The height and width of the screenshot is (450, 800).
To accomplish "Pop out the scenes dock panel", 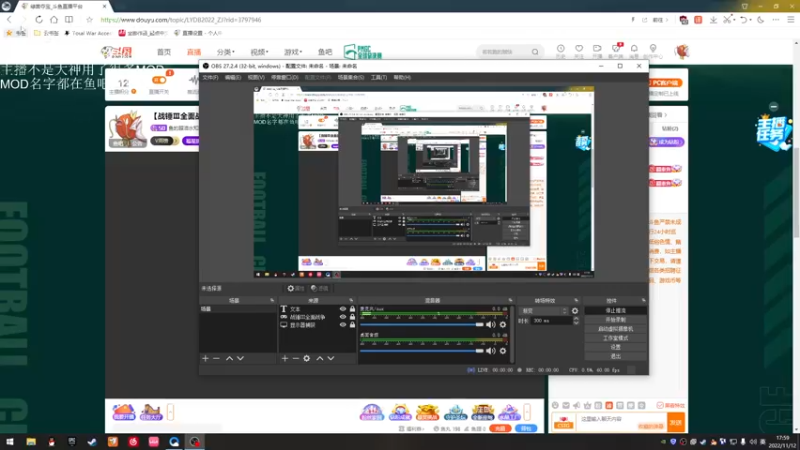I will 272,301.
